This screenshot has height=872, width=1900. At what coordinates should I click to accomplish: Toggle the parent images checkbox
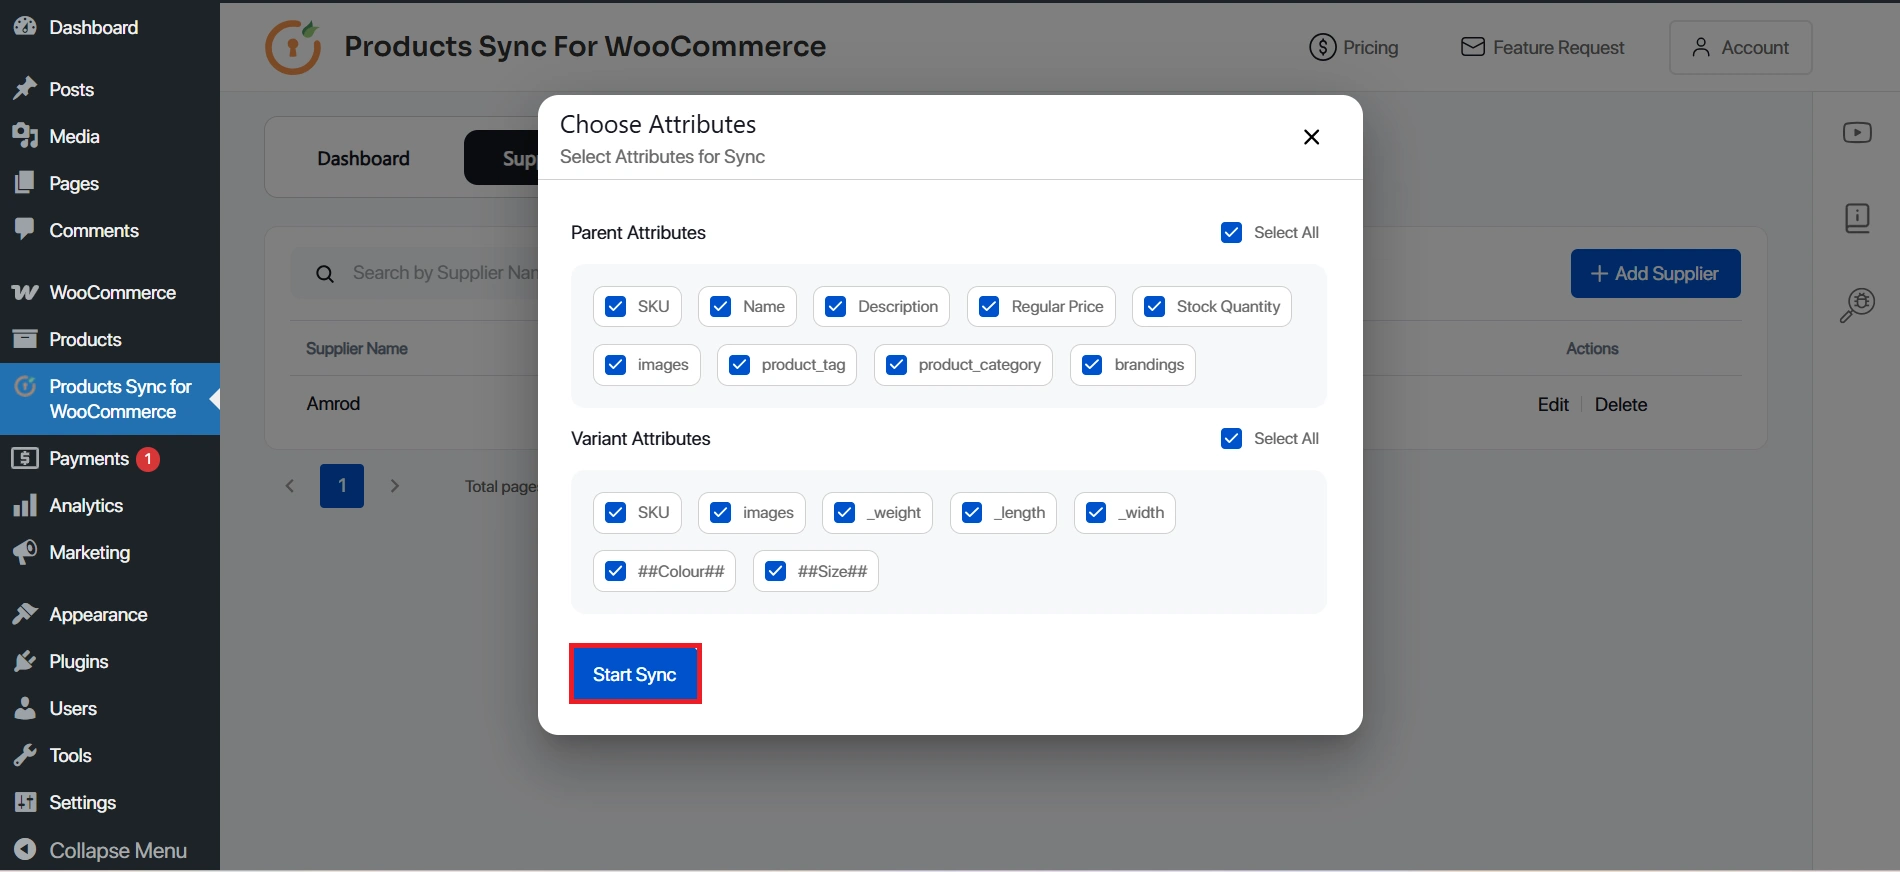pyautogui.click(x=615, y=364)
